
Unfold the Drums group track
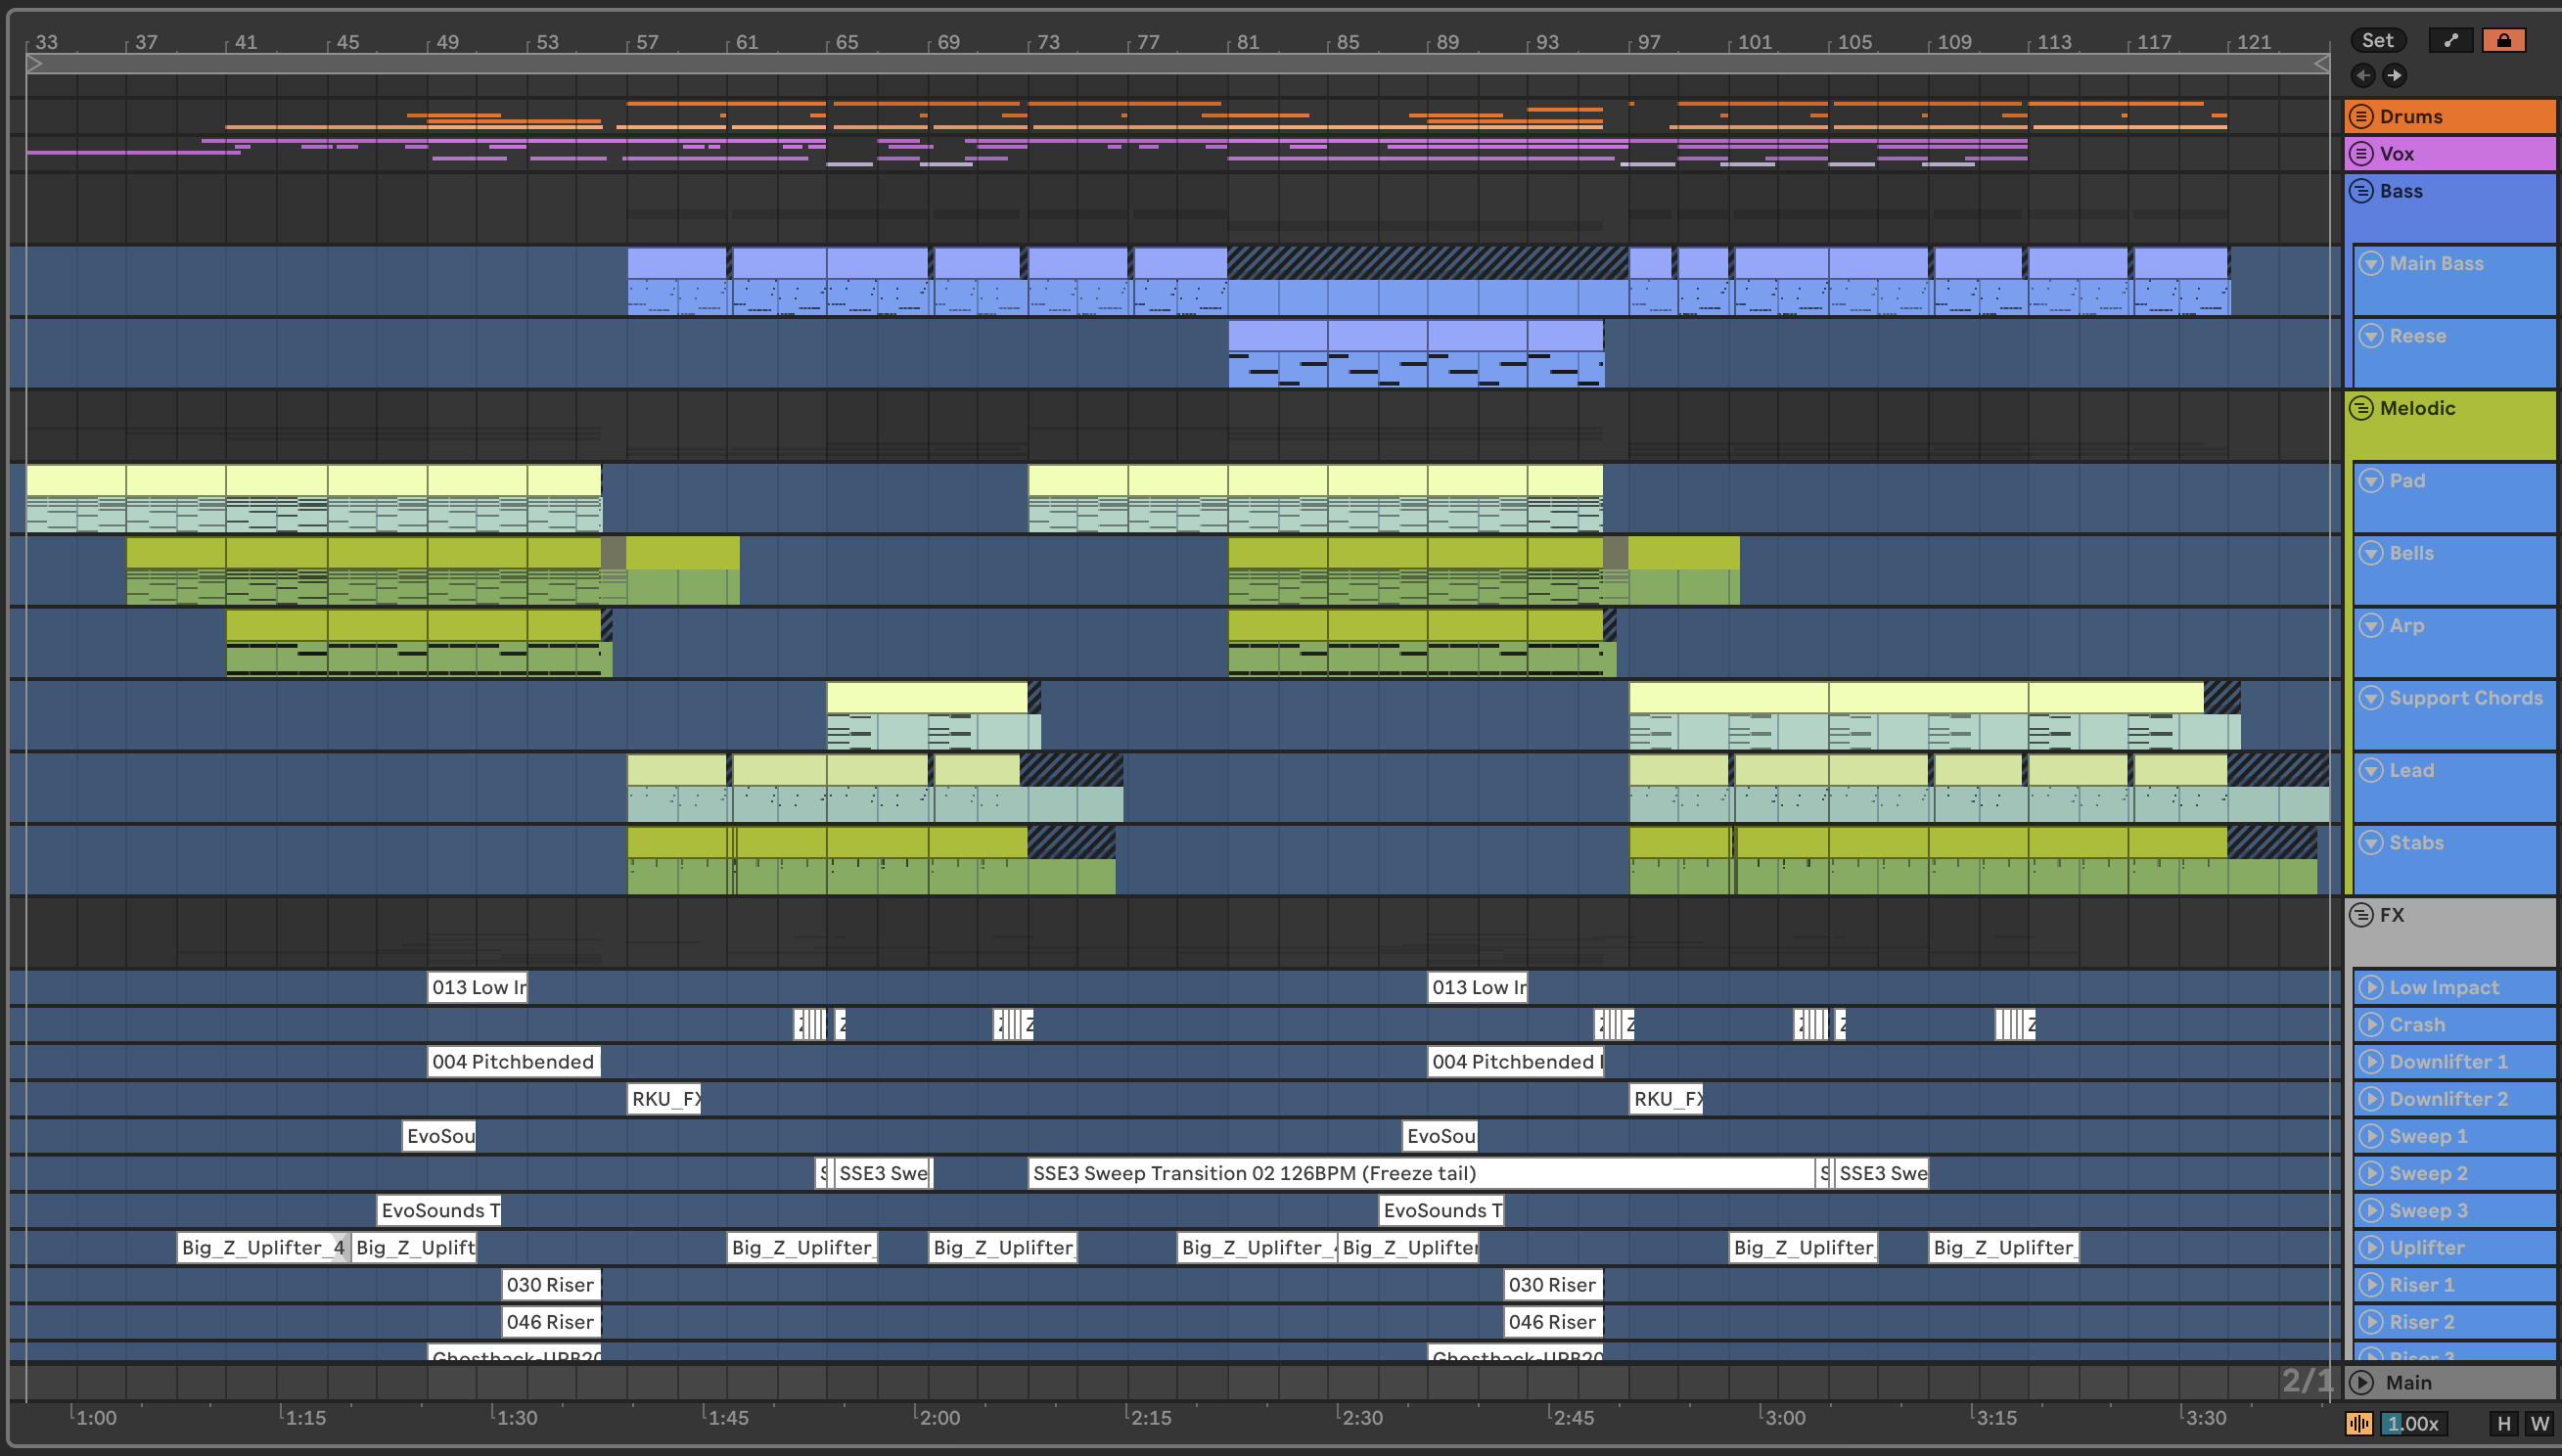coord(2361,116)
